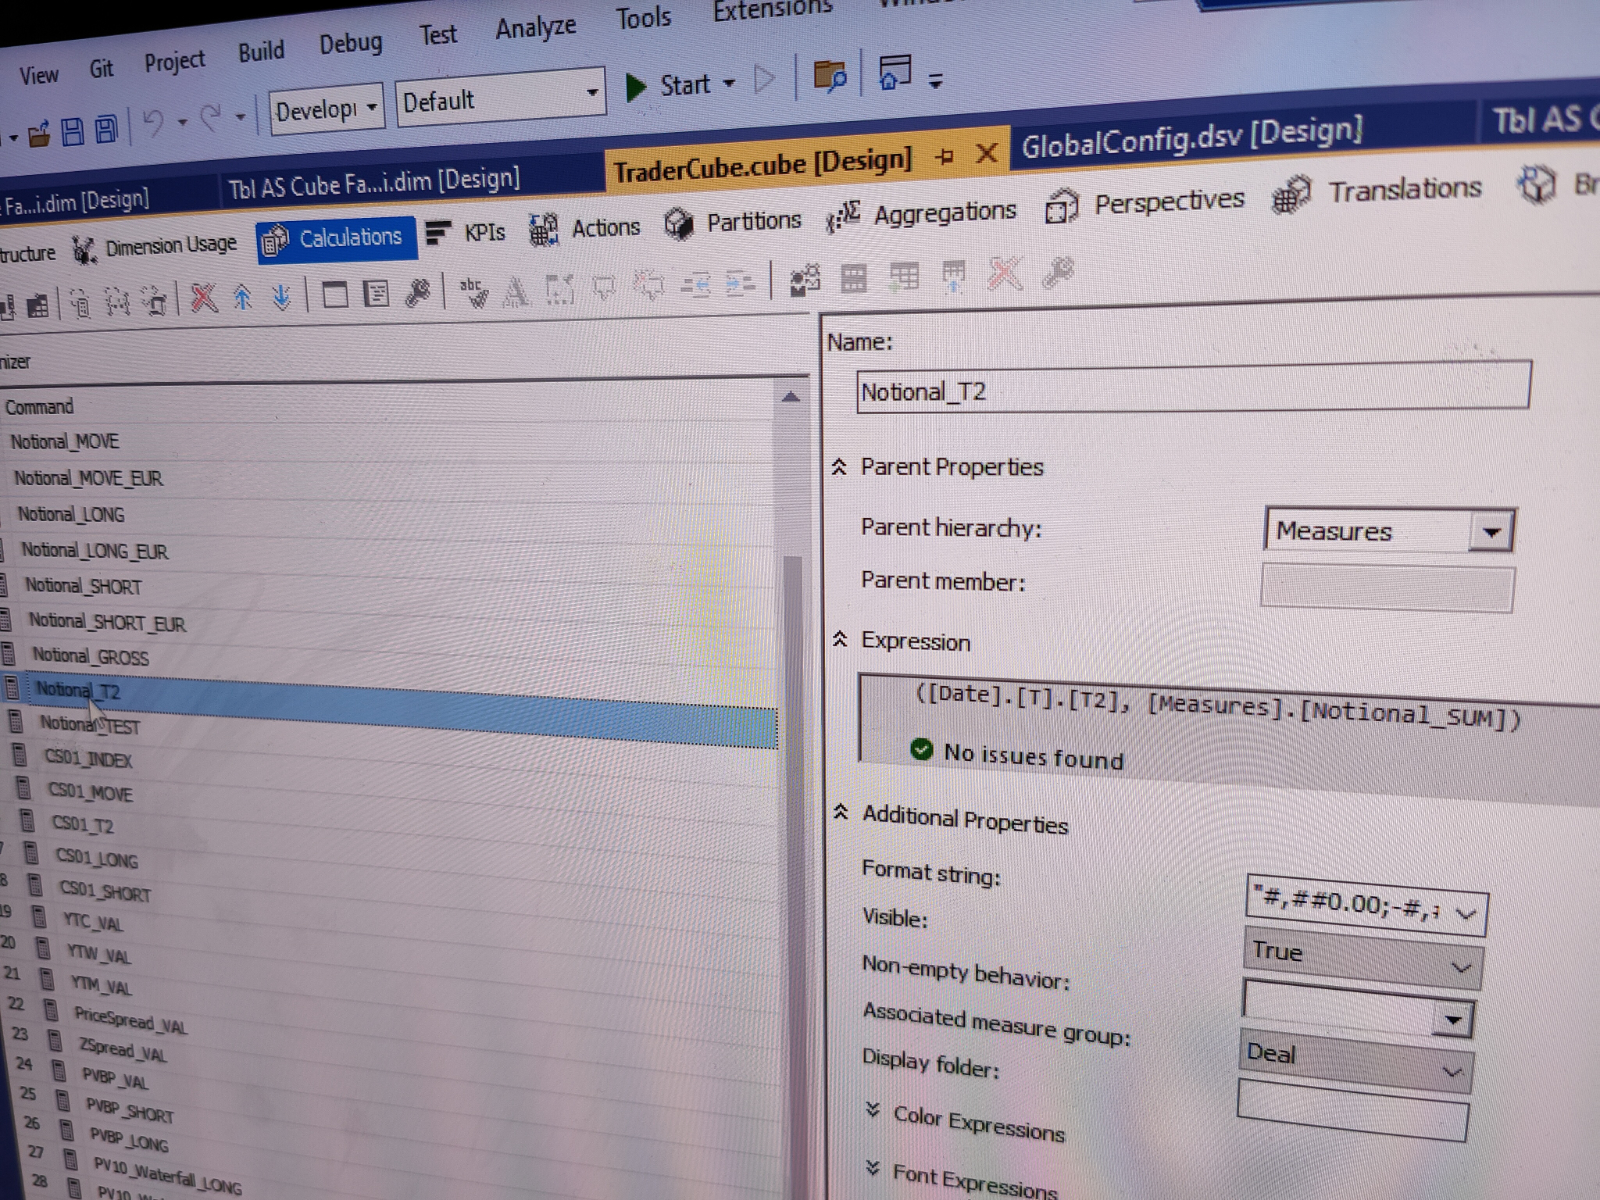Move the calculation down with the down arrow

coord(281,295)
